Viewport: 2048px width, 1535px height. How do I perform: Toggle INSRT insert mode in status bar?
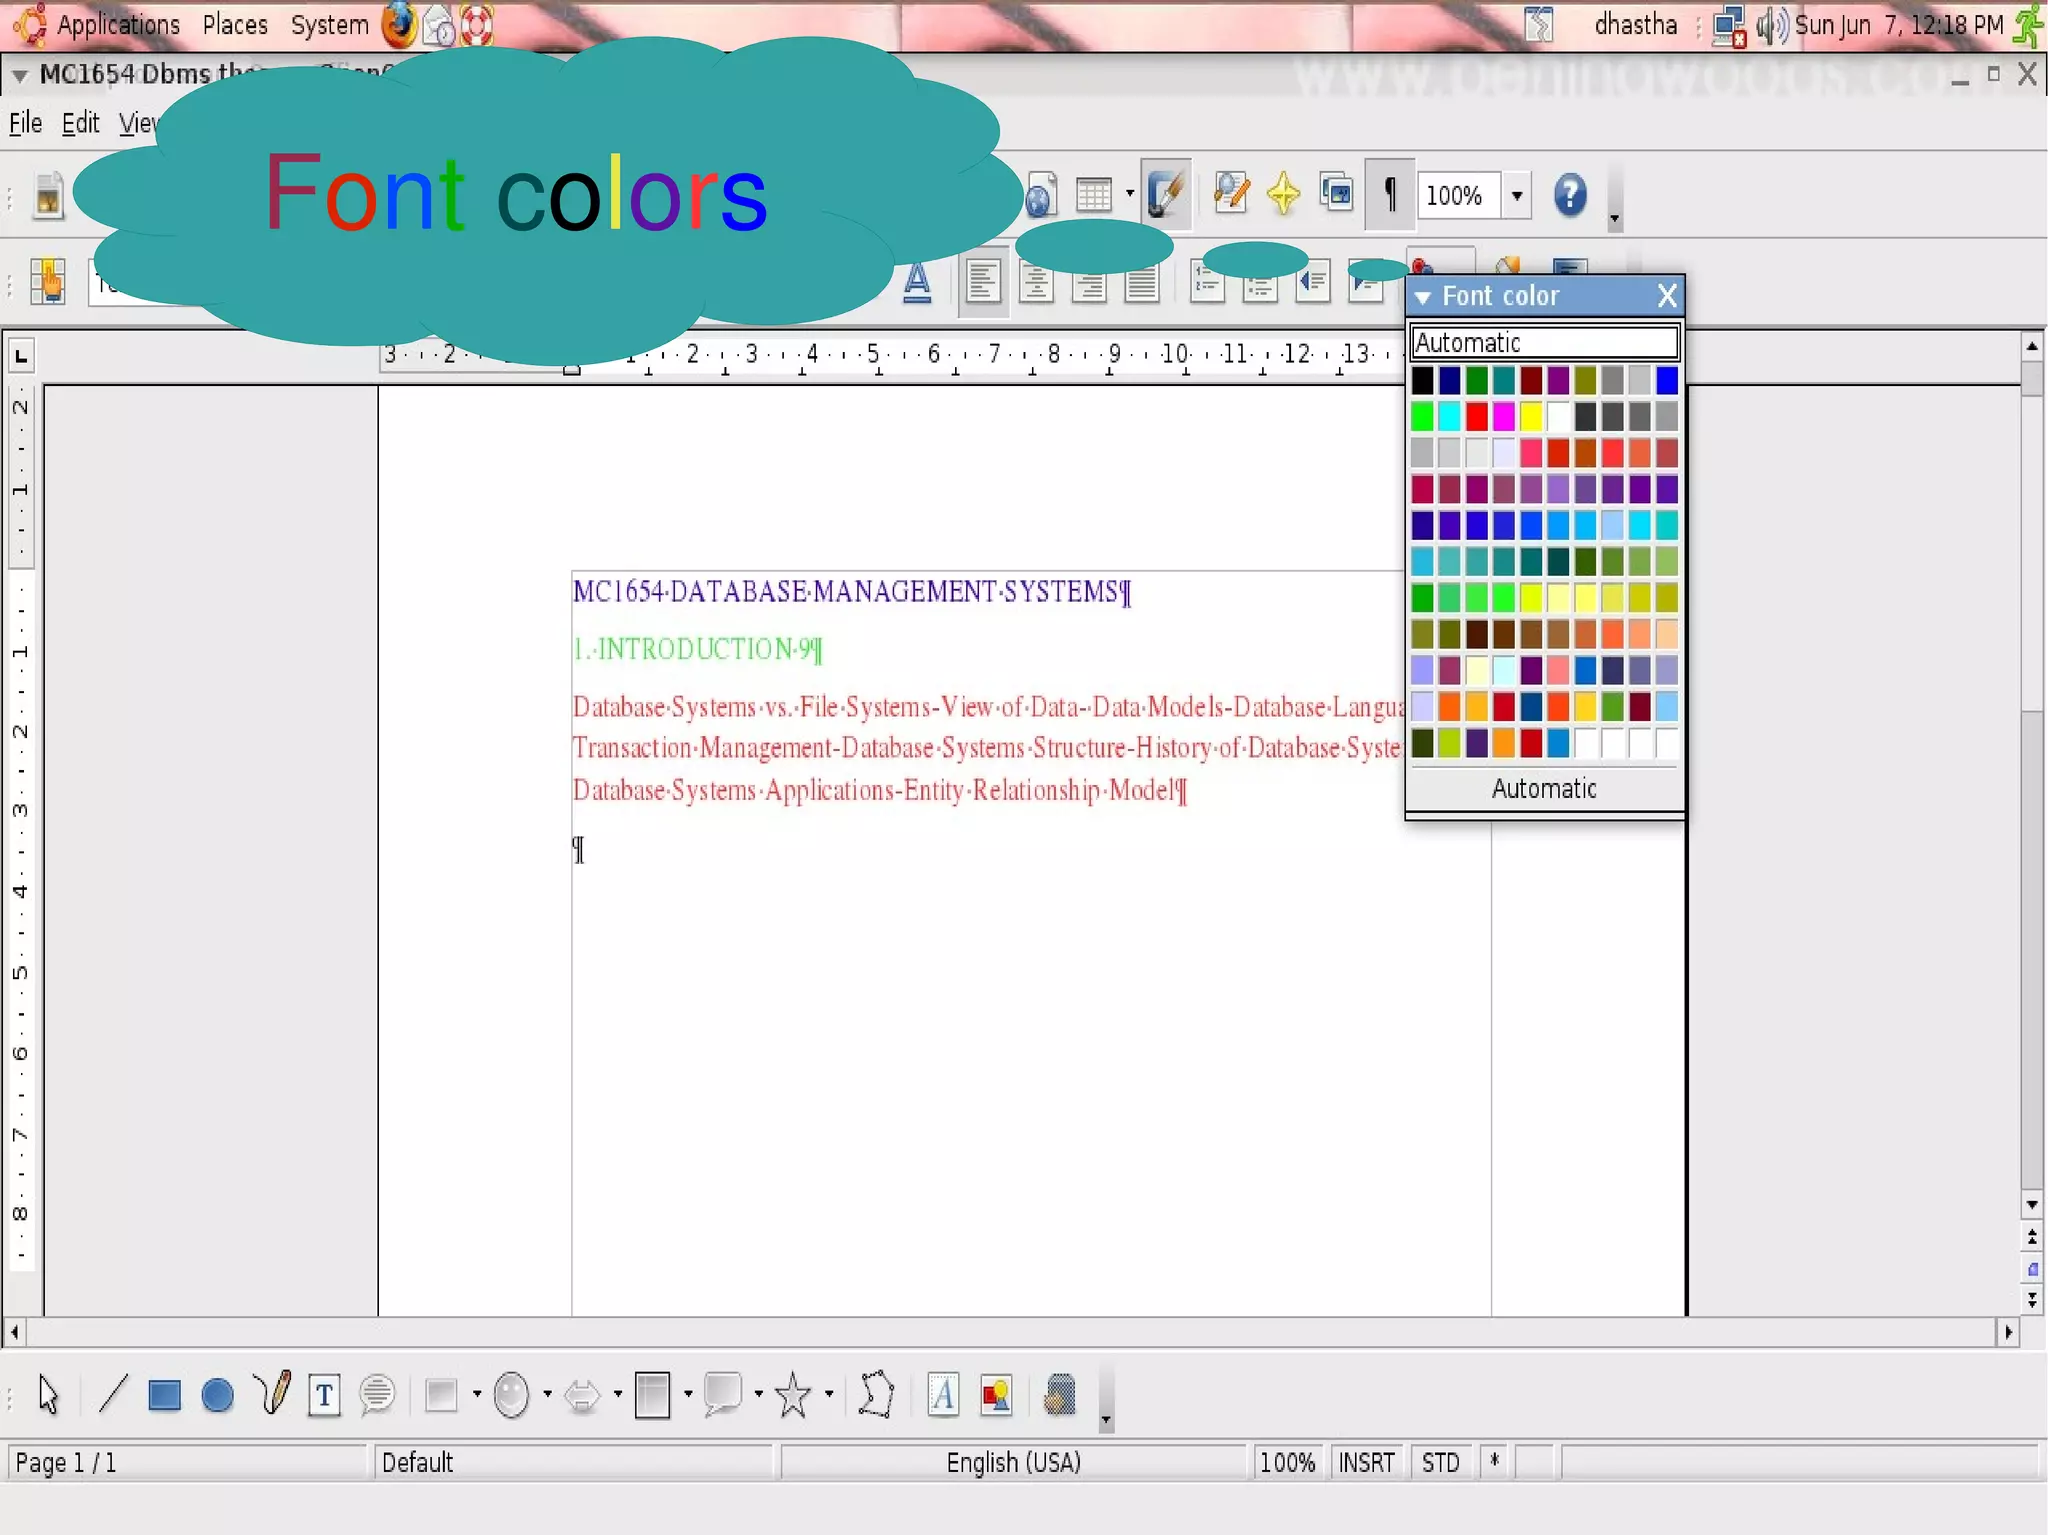point(1366,1463)
